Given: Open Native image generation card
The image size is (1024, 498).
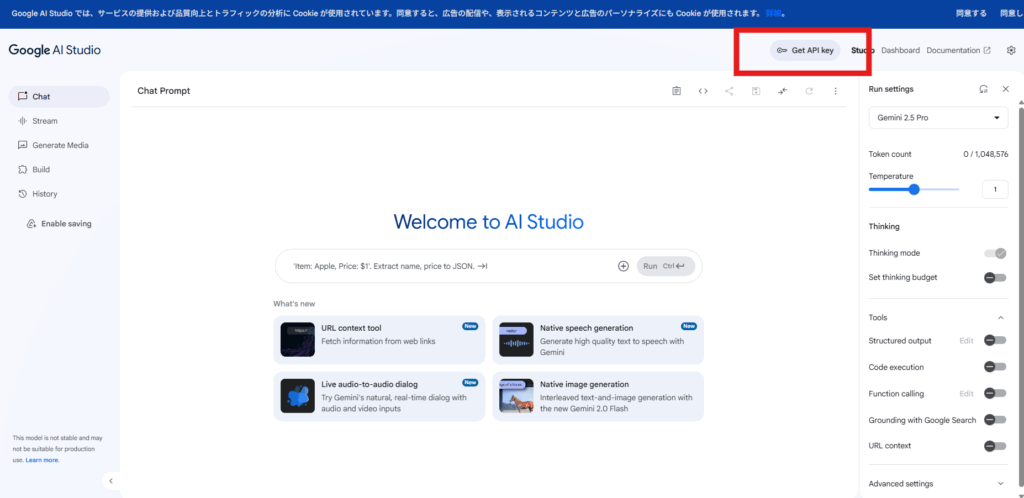Looking at the screenshot, I should [x=598, y=396].
